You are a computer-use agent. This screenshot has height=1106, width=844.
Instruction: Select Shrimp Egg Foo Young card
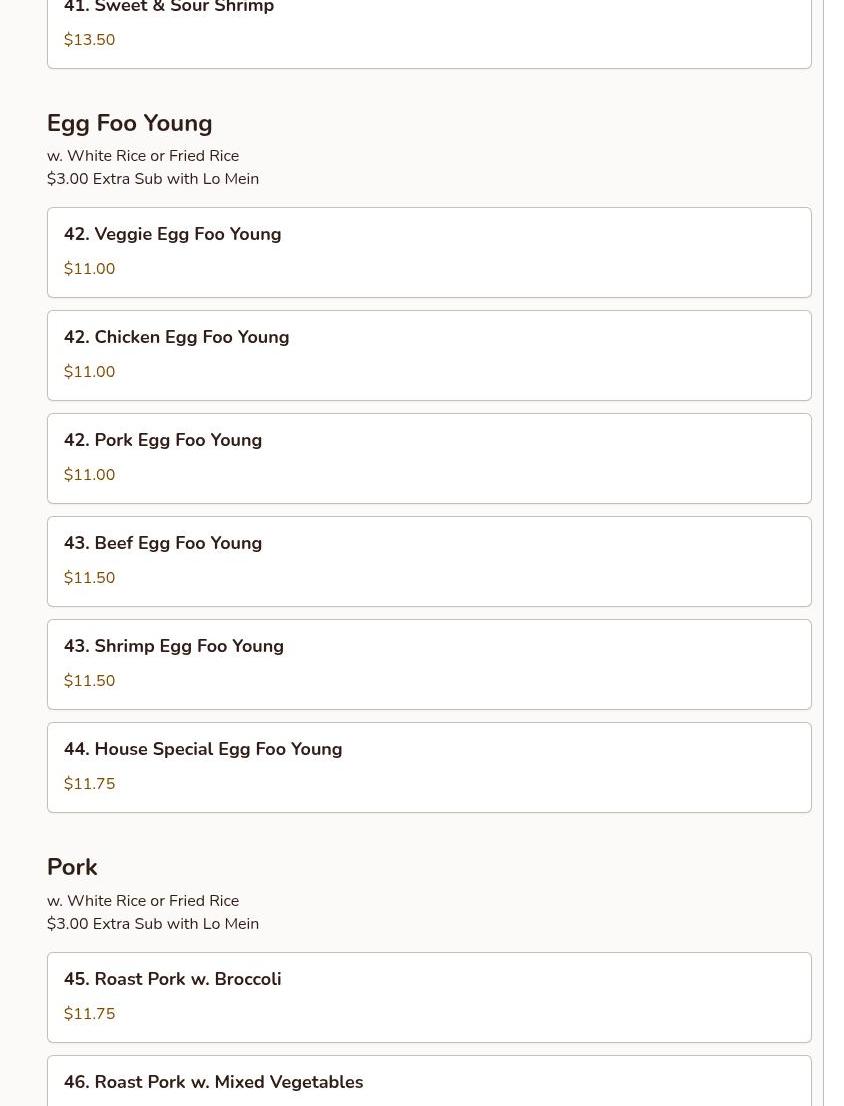tap(428, 664)
